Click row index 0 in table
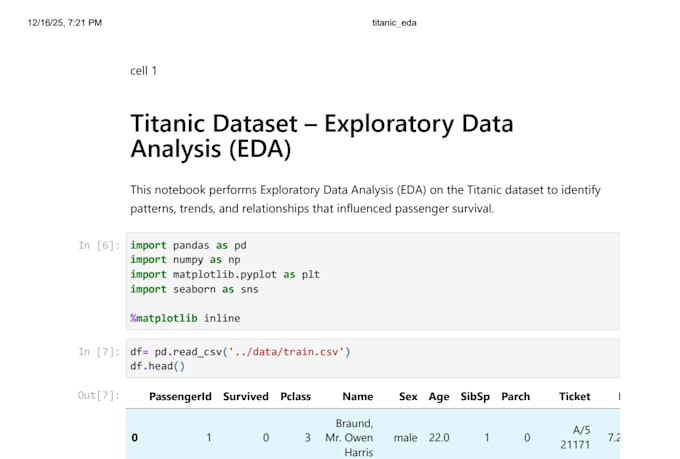The image size is (680, 459). 134,438
